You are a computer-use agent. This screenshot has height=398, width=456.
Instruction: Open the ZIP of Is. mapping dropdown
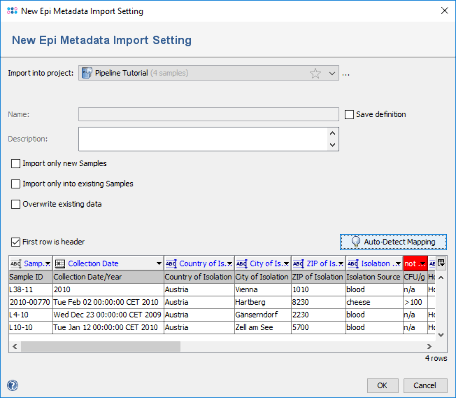[341, 264]
